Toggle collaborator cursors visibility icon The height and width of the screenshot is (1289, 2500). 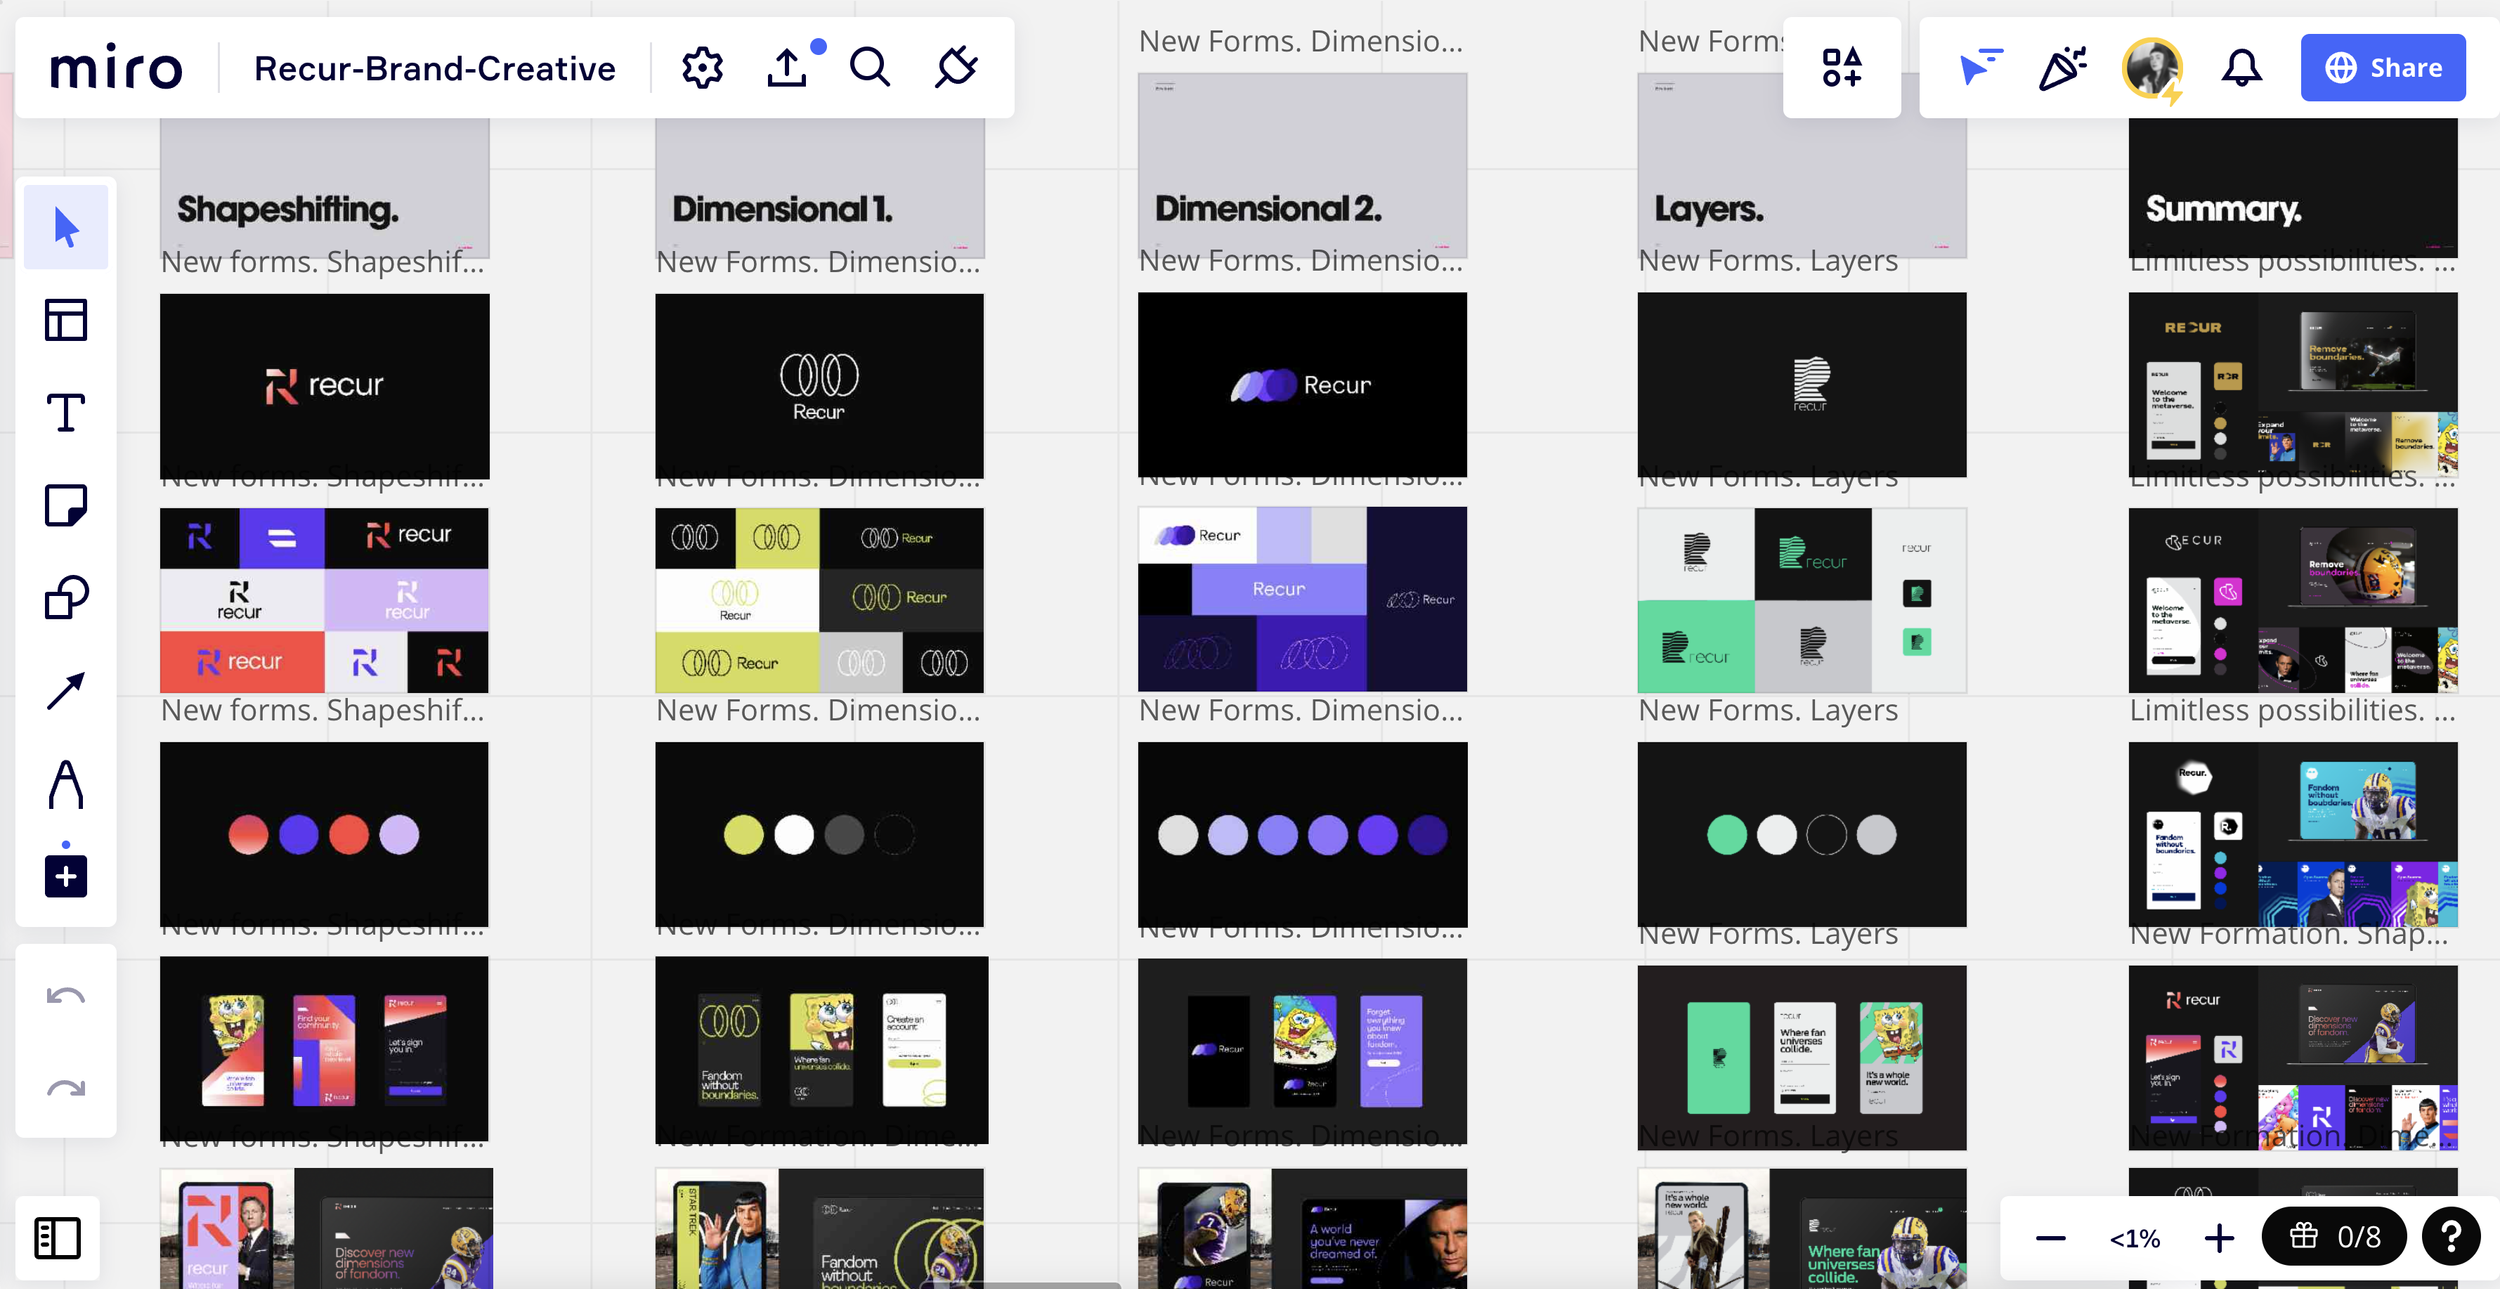tap(1979, 68)
